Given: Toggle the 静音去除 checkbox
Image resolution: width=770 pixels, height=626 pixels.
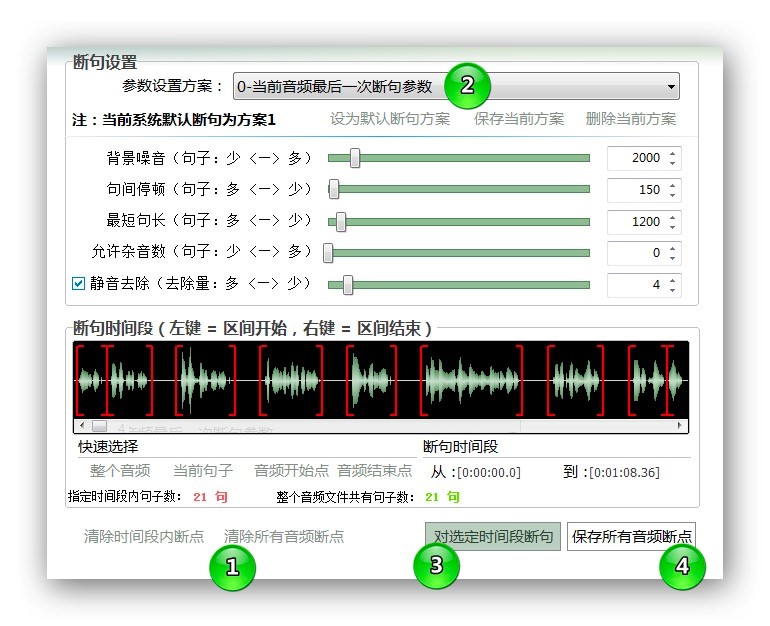Looking at the screenshot, I should (79, 284).
